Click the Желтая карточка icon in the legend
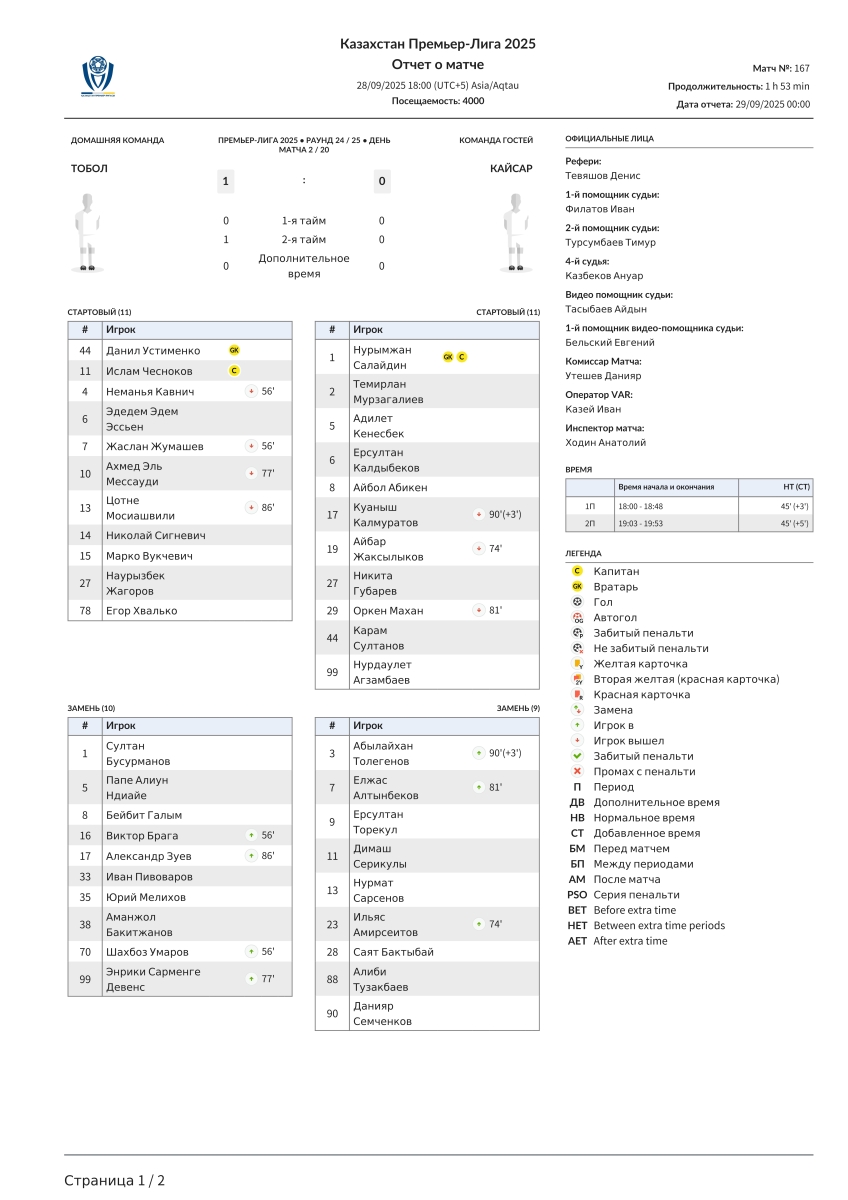Viewport: 848px width, 1200px height. click(577, 664)
